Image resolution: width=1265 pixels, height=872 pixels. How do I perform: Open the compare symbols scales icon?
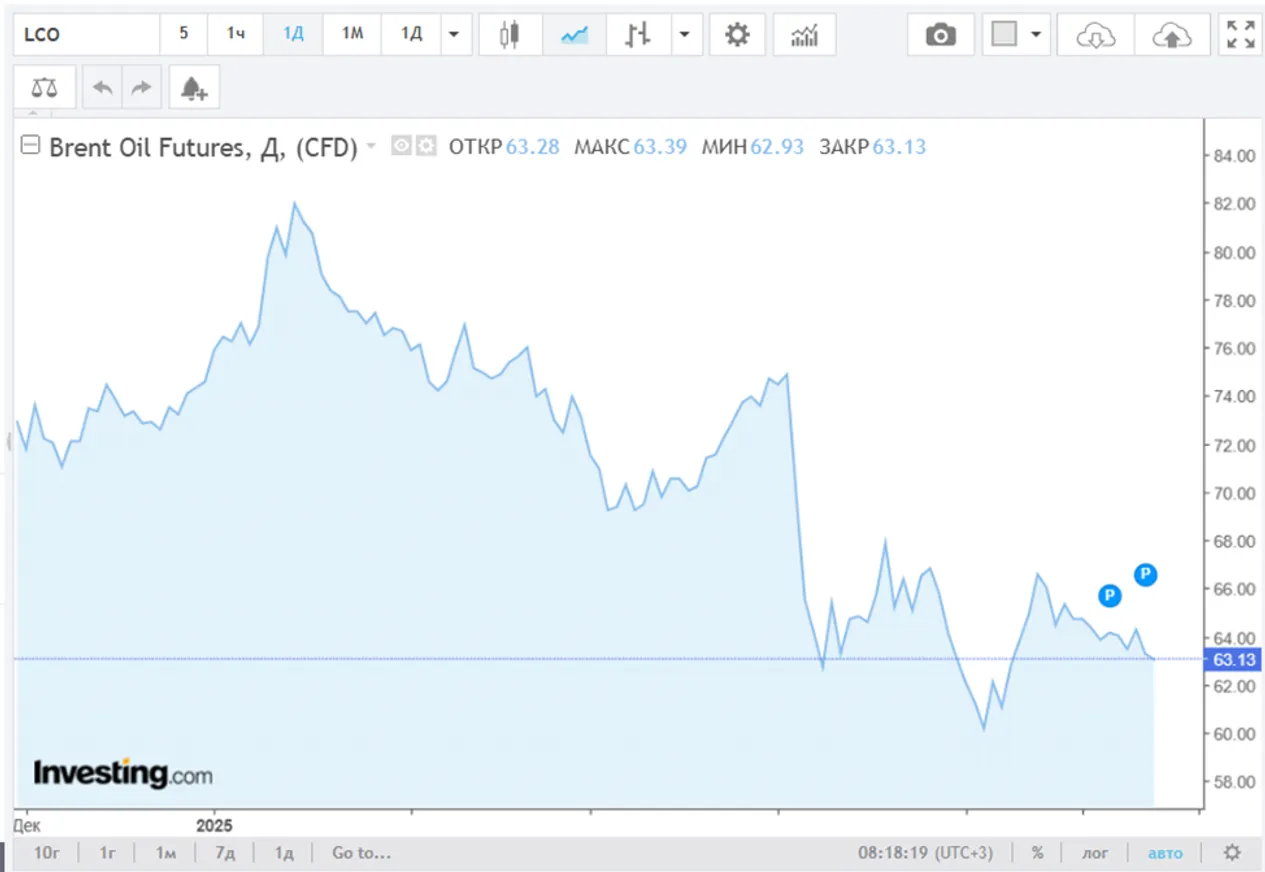click(44, 88)
